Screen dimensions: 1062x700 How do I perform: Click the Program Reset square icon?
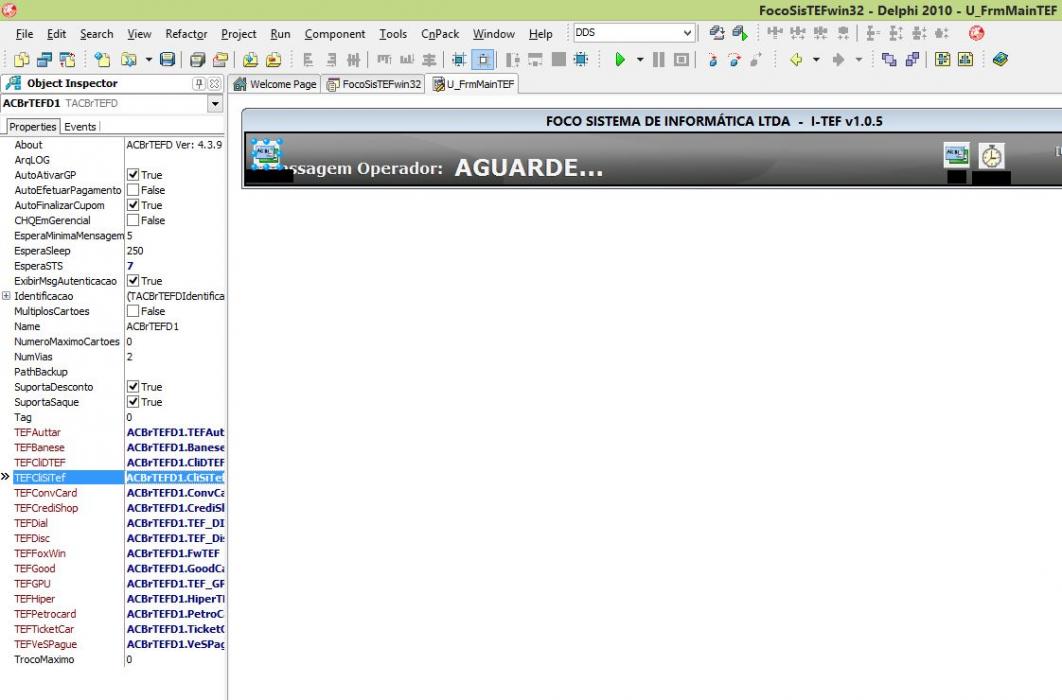(681, 60)
